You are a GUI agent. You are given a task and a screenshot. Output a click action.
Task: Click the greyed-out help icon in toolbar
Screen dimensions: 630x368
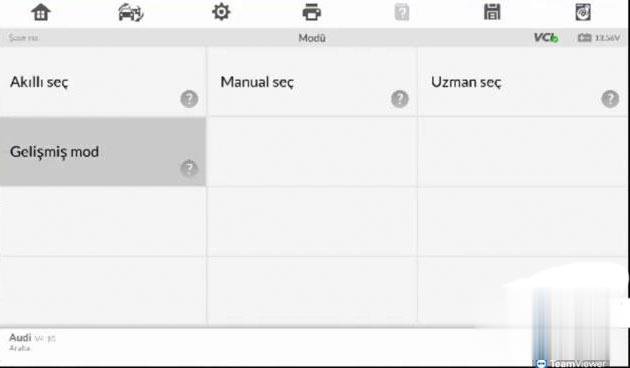point(402,12)
